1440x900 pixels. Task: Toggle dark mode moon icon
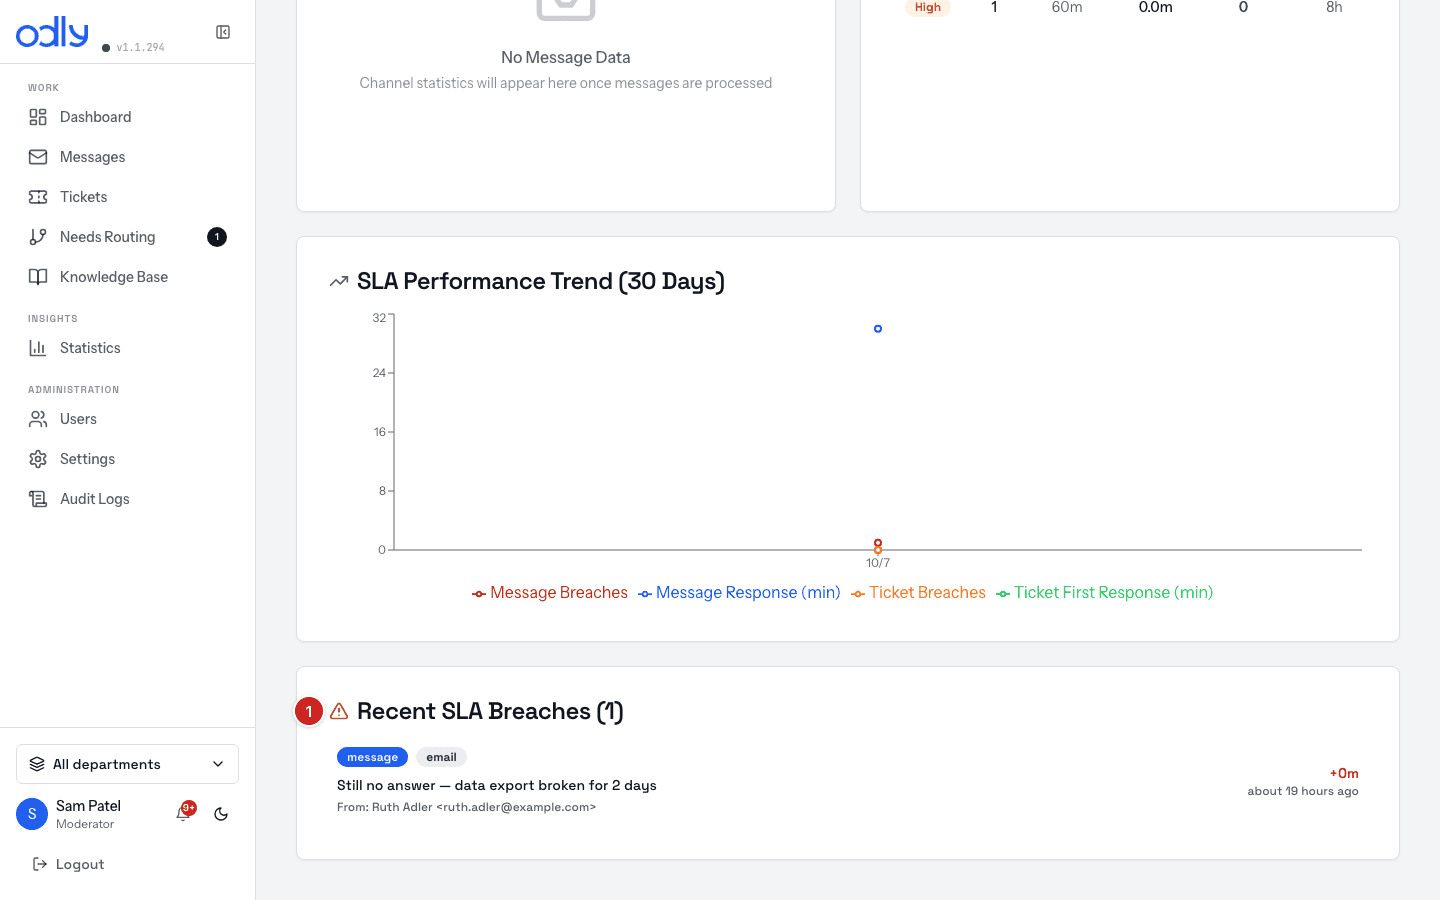coord(221,814)
